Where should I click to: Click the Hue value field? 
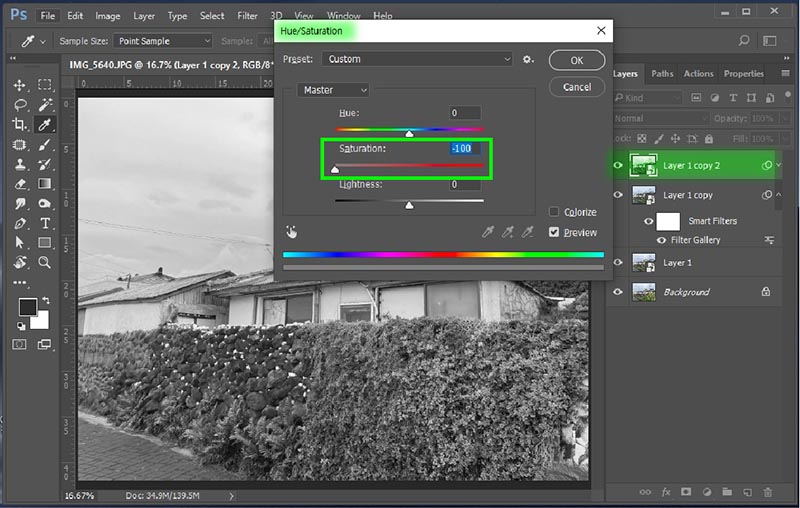tap(465, 113)
